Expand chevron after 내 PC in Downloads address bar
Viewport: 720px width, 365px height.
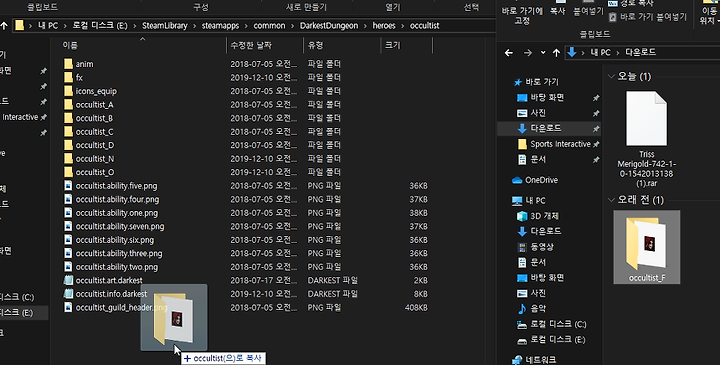(x=618, y=53)
